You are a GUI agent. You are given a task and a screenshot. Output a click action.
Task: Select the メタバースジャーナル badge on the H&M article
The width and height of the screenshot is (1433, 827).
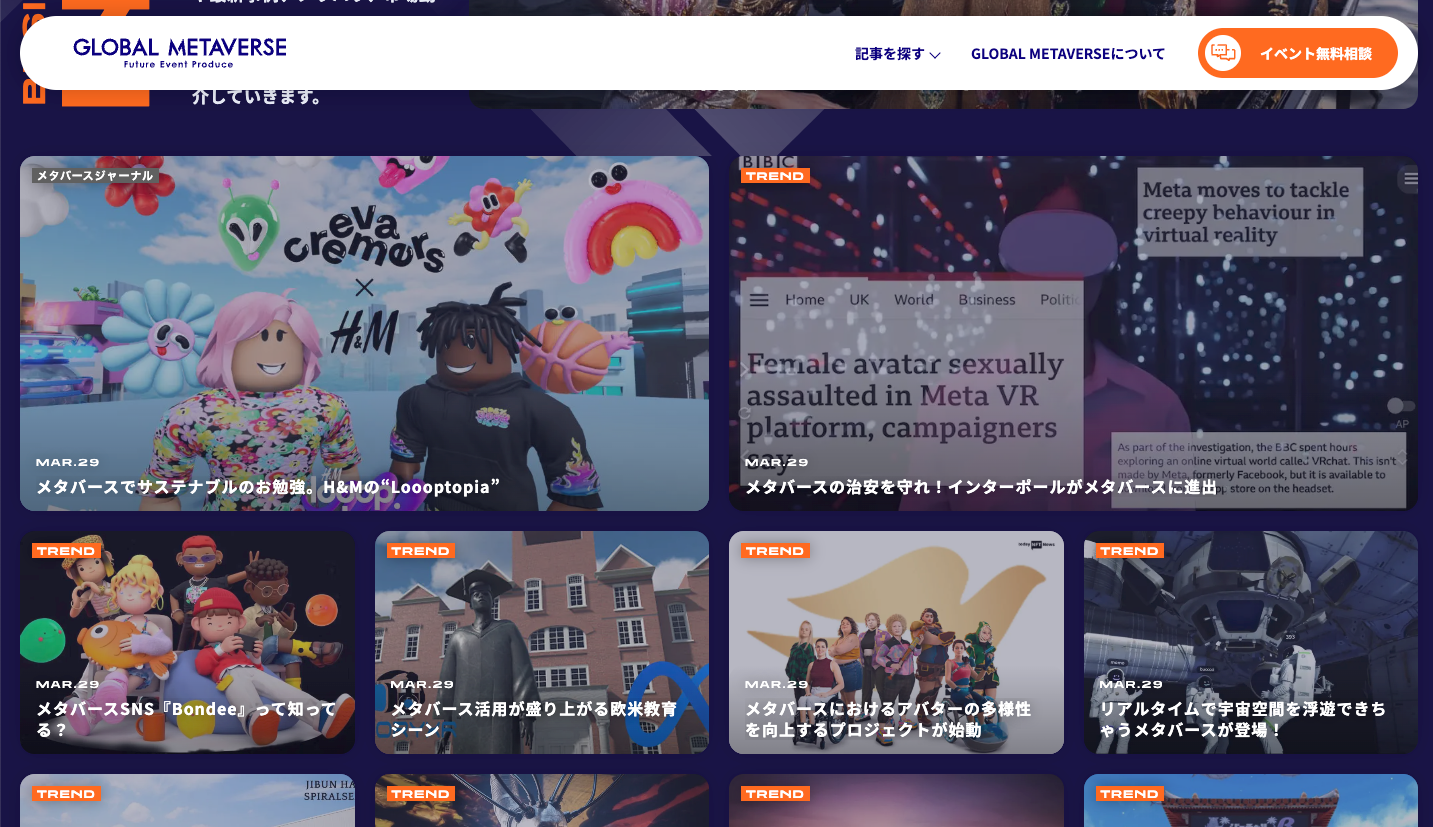click(x=94, y=175)
